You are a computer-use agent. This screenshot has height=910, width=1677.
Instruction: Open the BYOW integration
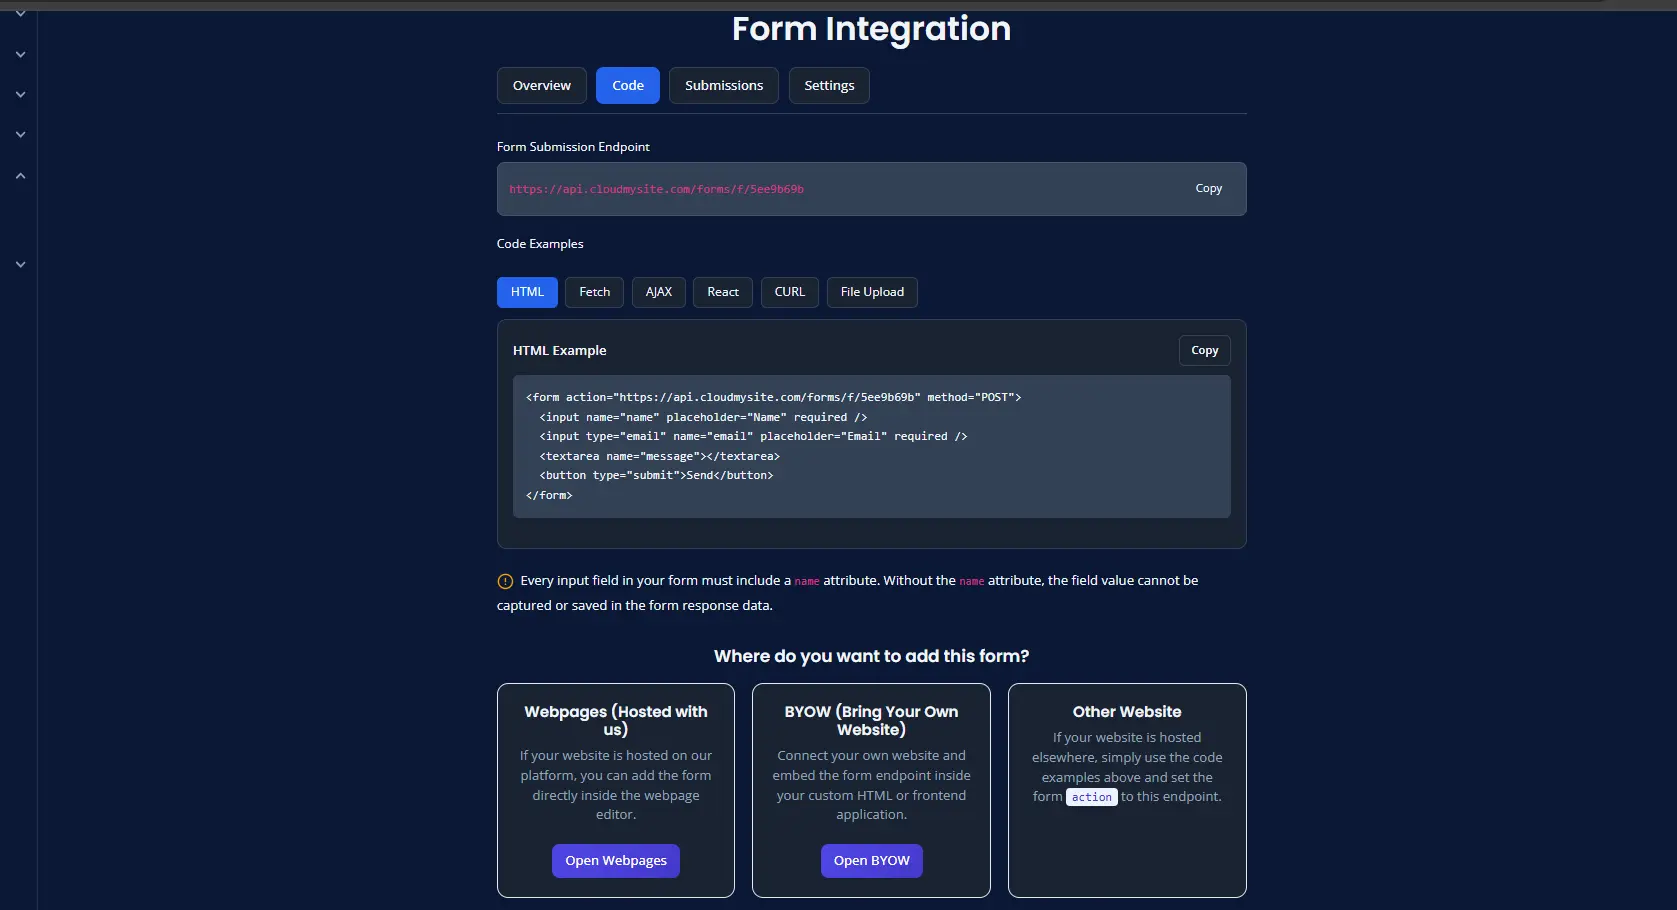(x=871, y=860)
